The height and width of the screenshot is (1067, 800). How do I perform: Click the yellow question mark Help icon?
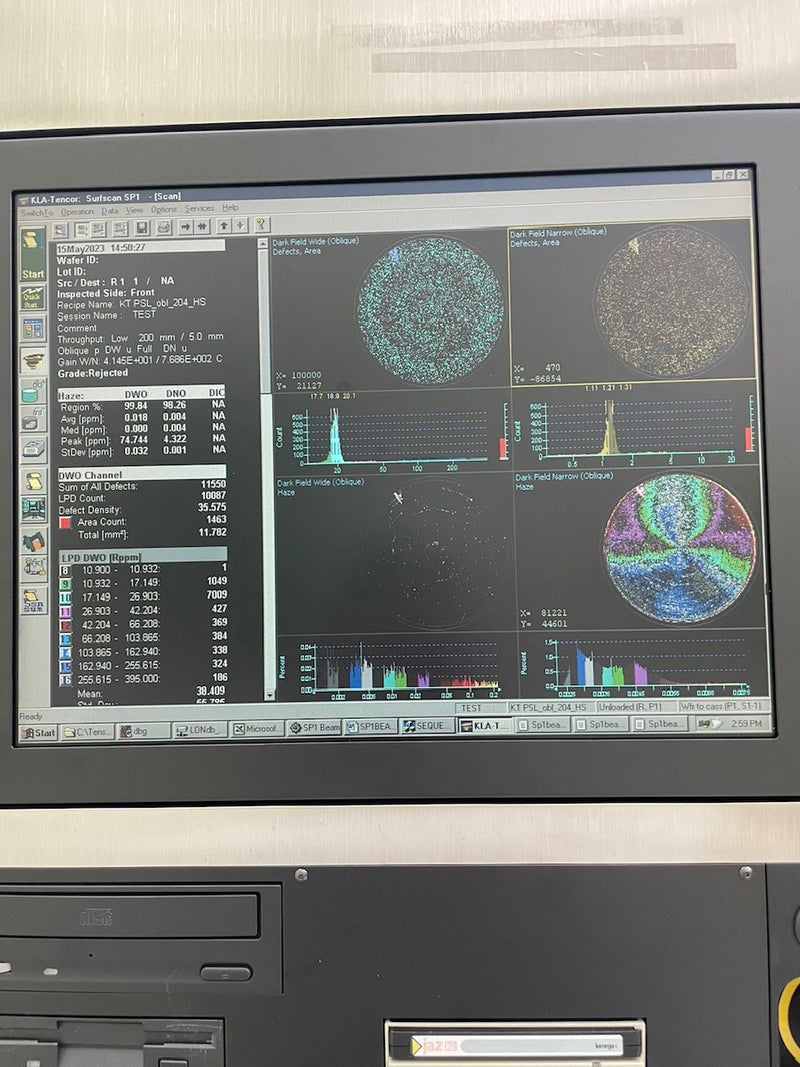pos(261,225)
